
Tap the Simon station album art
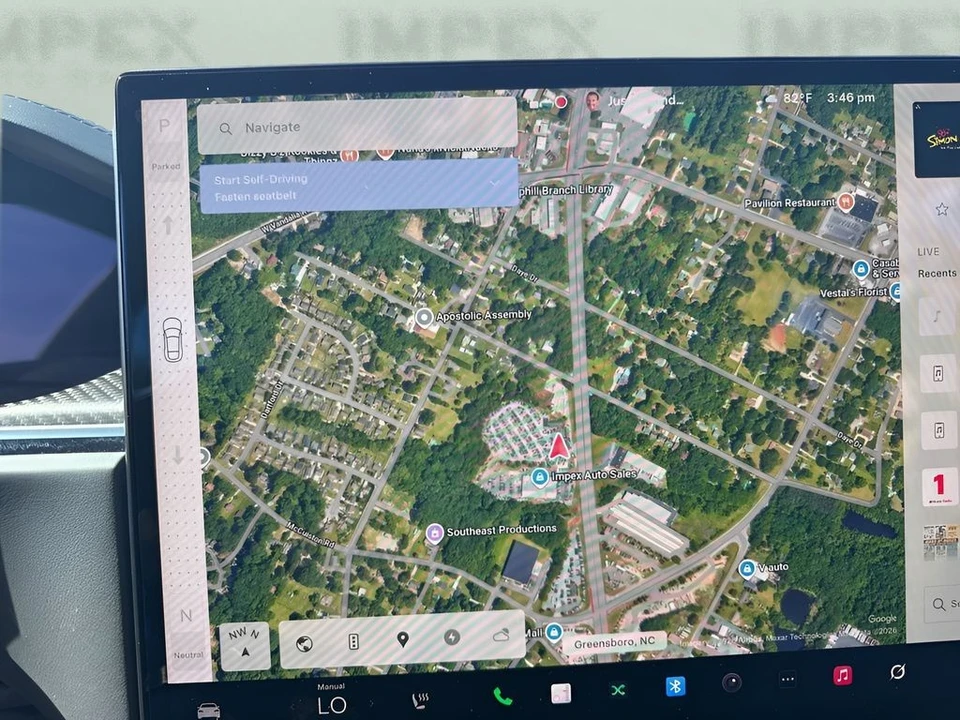(937, 140)
